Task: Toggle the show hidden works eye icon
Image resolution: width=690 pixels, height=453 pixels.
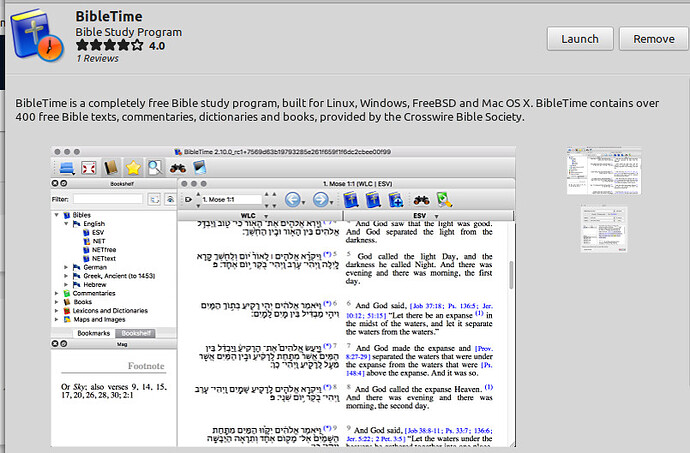Action: pyautogui.click(x=170, y=199)
